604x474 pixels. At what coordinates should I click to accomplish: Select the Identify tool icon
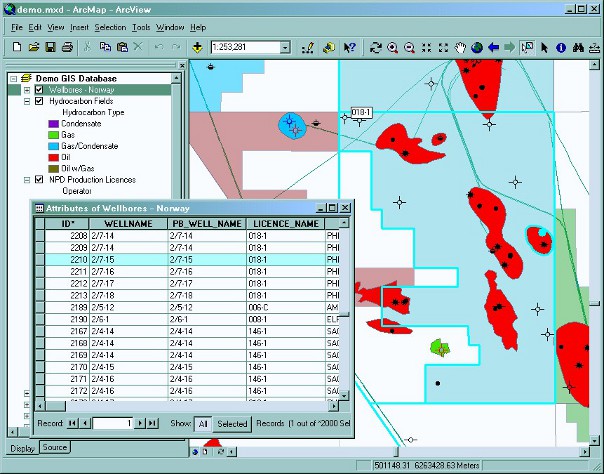[x=560, y=47]
